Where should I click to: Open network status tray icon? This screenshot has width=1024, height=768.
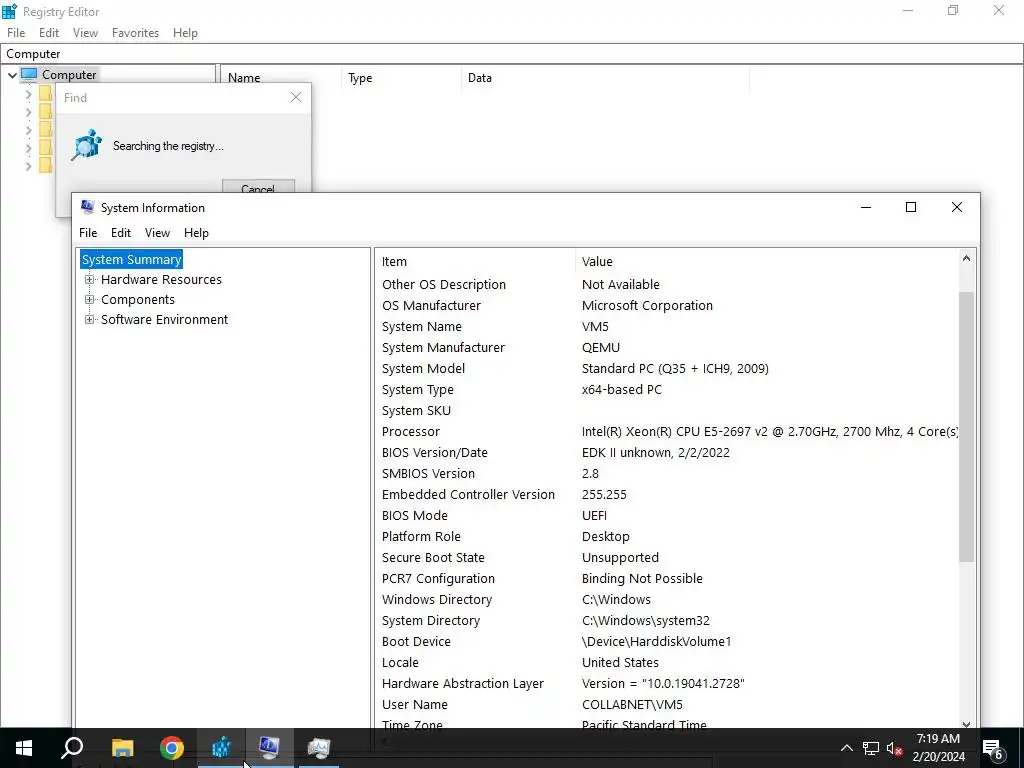pyautogui.click(x=871, y=748)
